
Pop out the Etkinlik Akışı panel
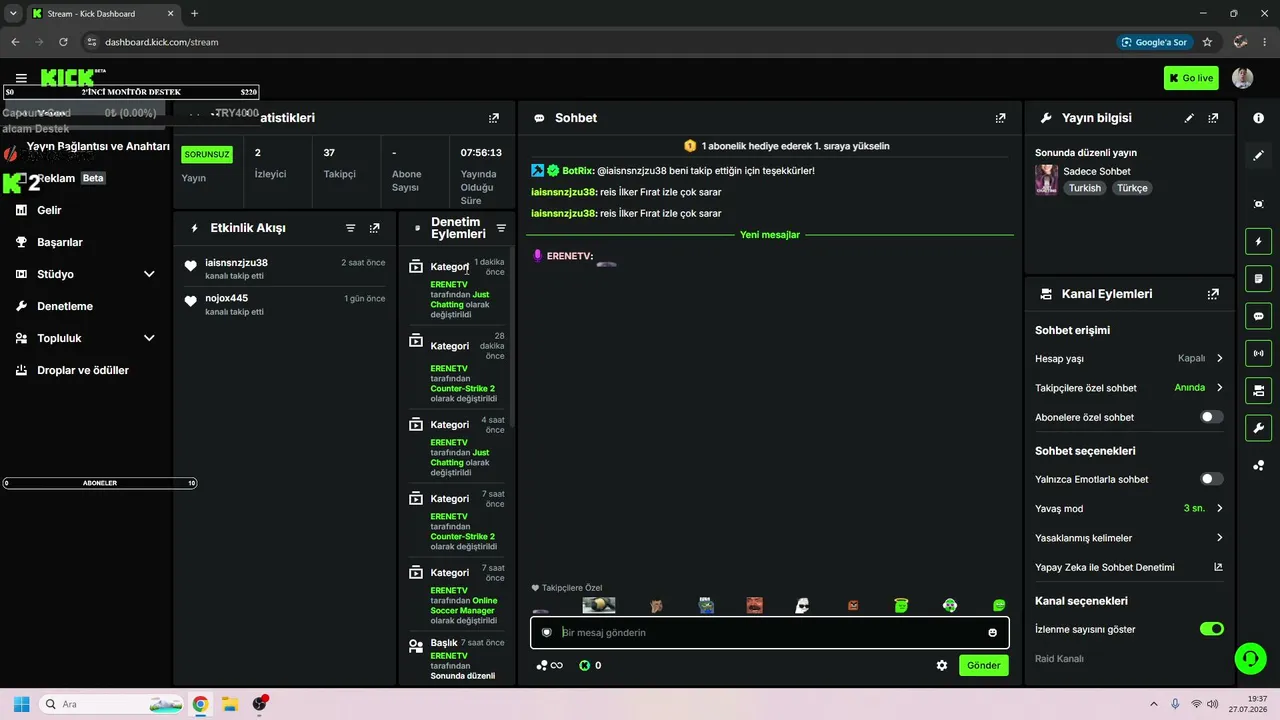(x=375, y=228)
